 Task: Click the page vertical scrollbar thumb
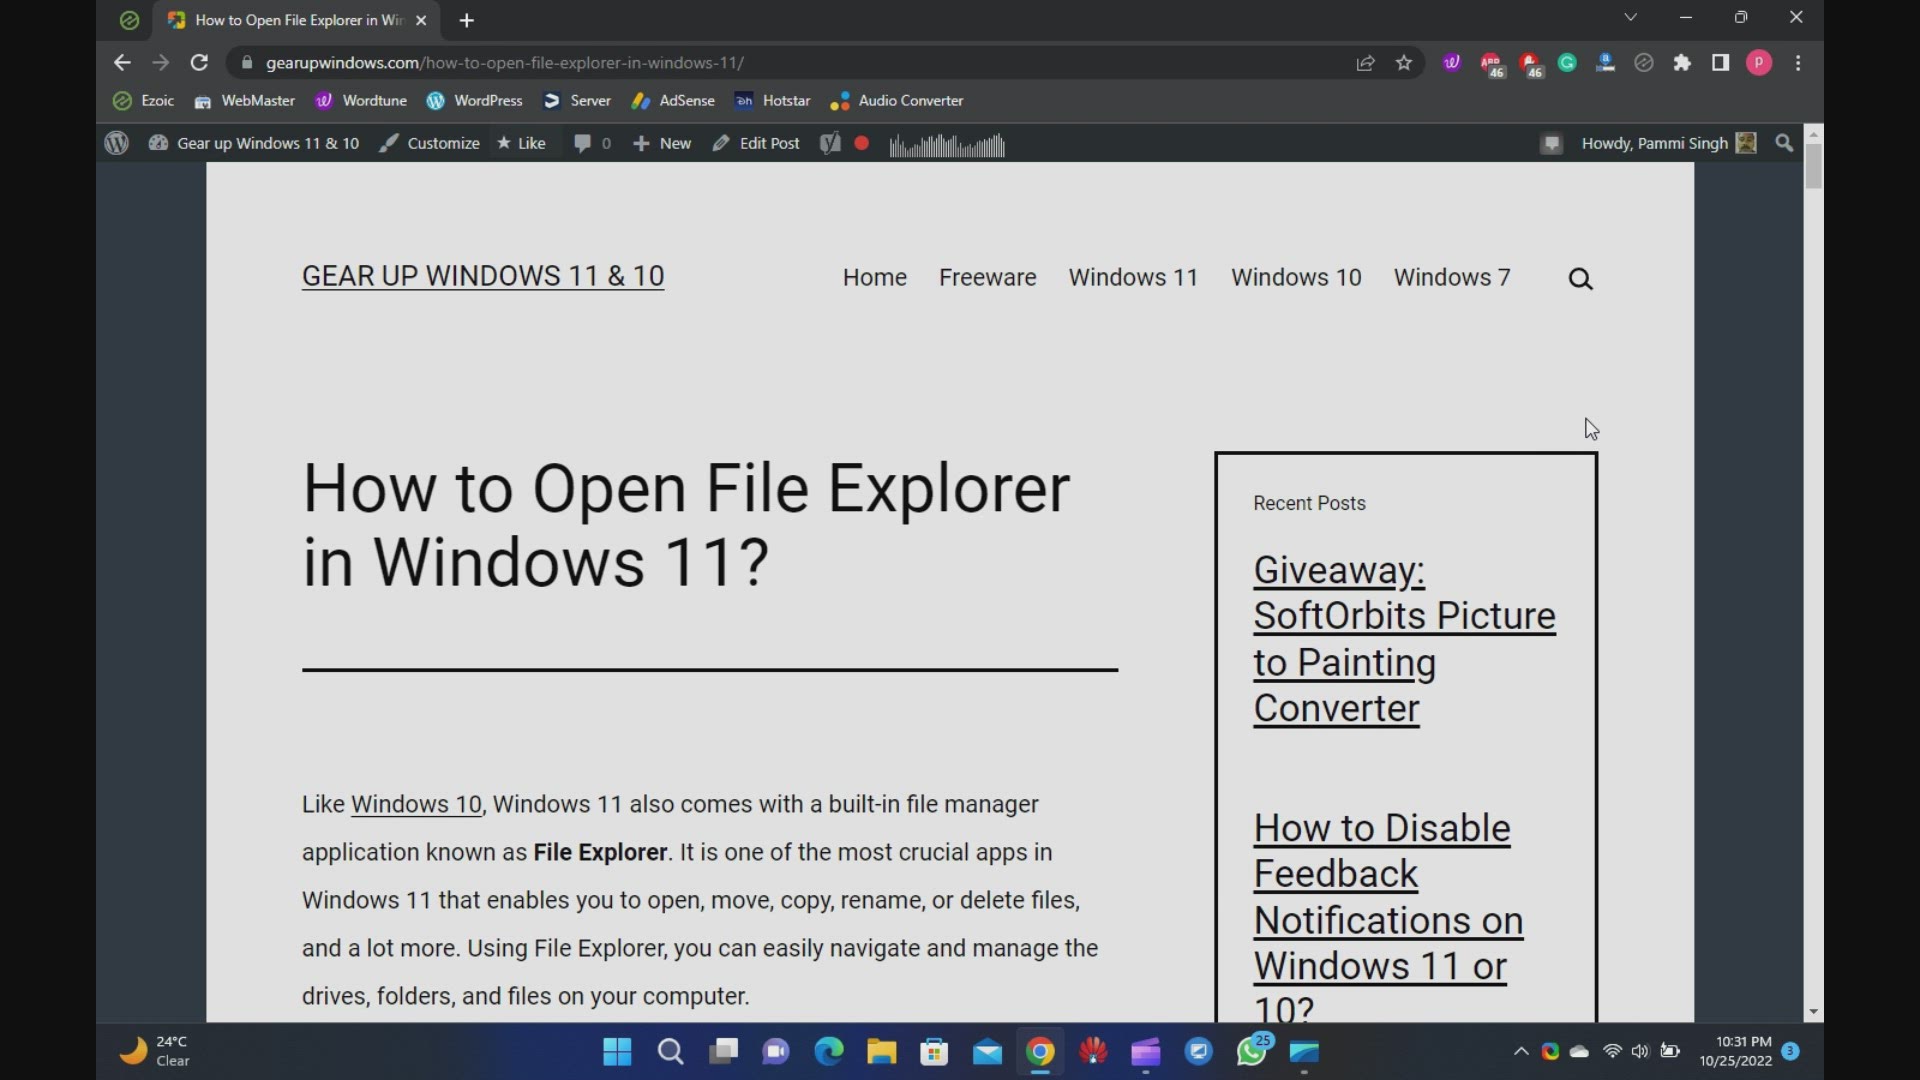[1813, 166]
